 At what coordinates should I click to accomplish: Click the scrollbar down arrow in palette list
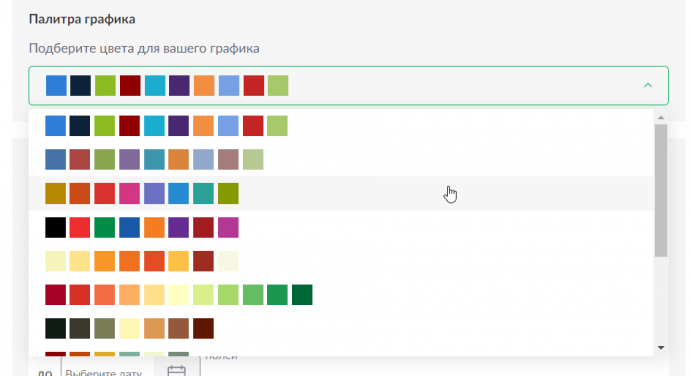(x=661, y=348)
